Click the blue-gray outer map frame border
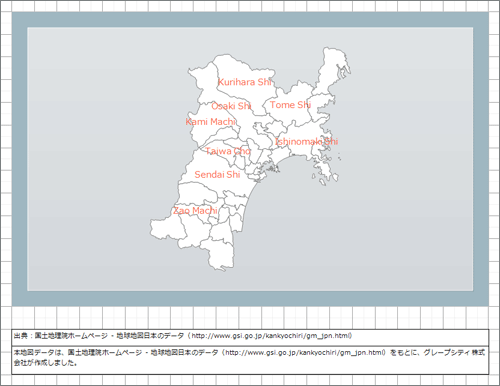This screenshot has width=500, height=386. pos(250,20)
